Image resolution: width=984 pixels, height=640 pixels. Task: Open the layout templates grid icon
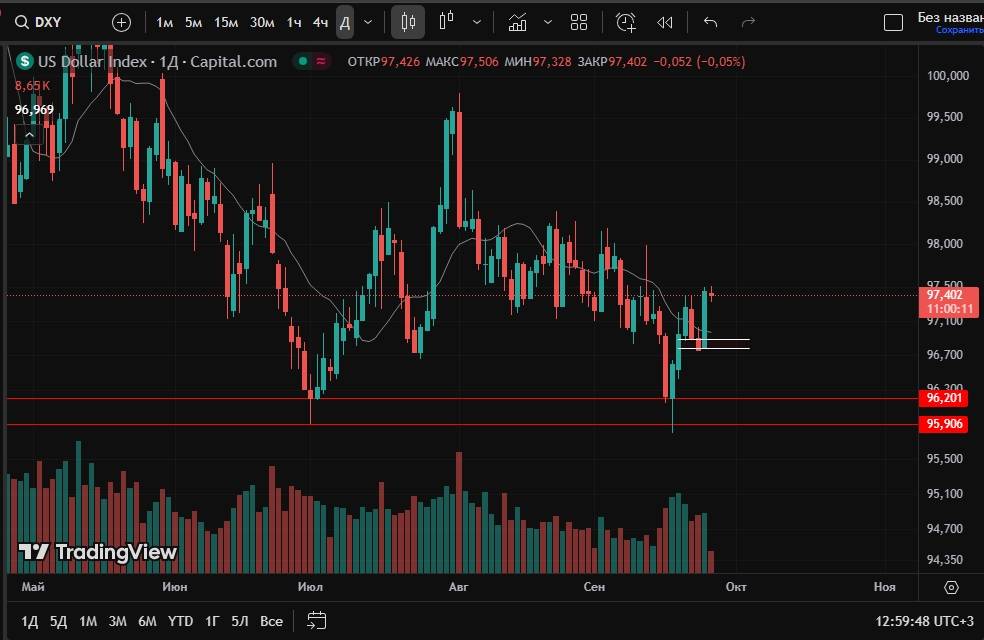point(579,22)
